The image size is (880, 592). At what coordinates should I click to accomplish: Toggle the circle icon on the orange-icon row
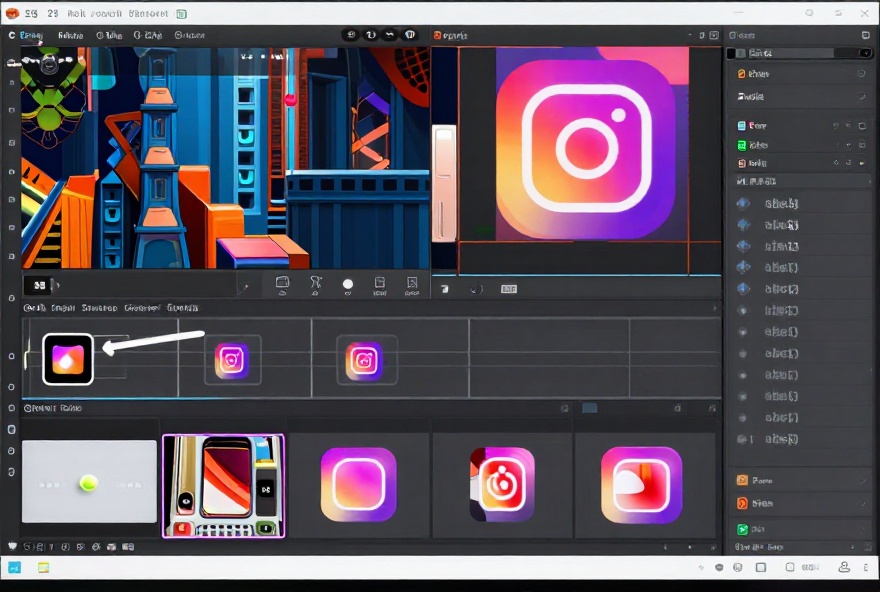pos(861,74)
